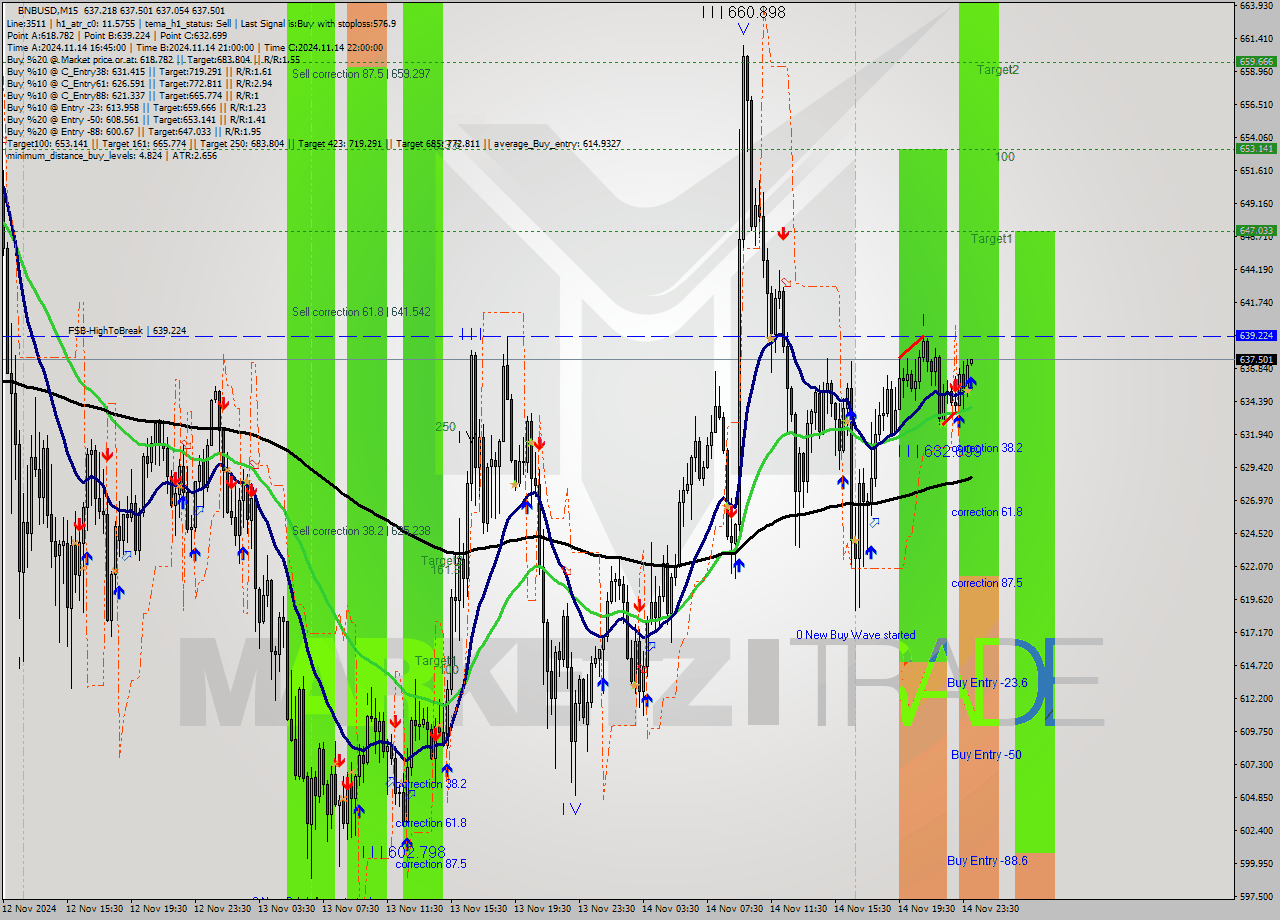Click the blue 639.224 price tag
The image size is (1280, 920).
[x=1257, y=336]
